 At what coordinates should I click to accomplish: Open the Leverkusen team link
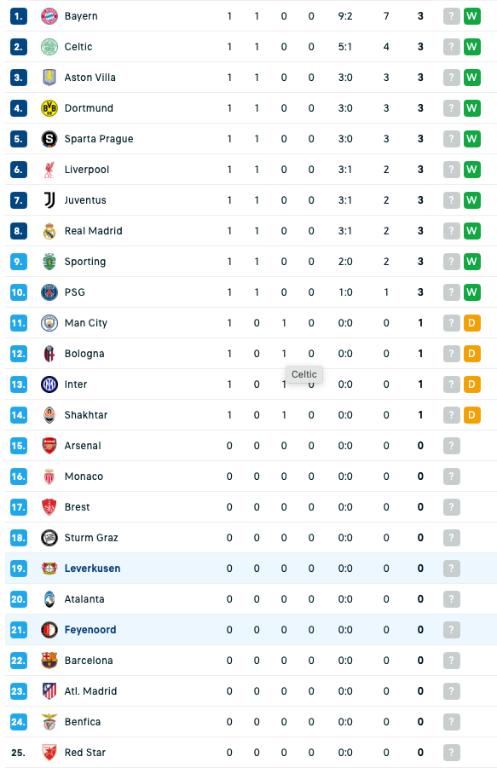tap(92, 569)
